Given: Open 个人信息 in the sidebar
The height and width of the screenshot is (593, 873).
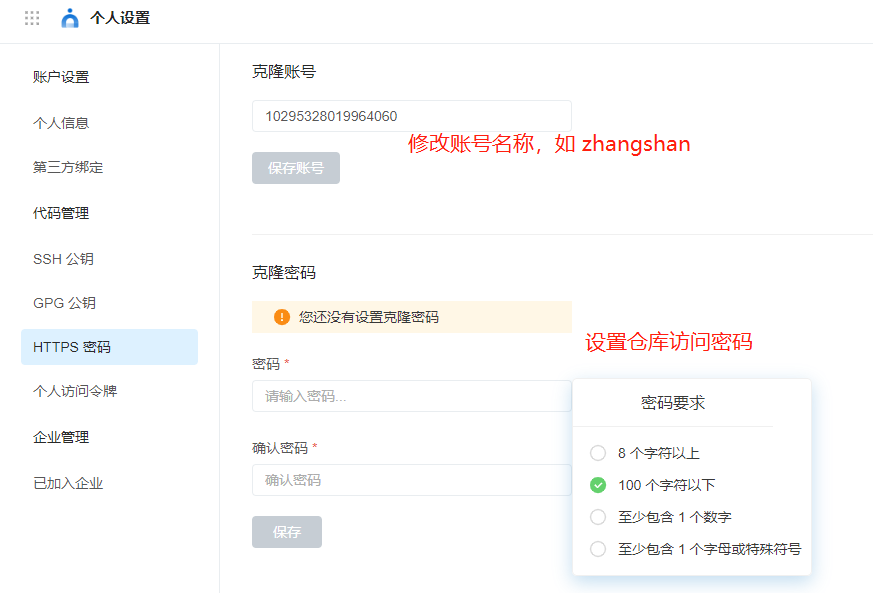Looking at the screenshot, I should (x=61, y=123).
